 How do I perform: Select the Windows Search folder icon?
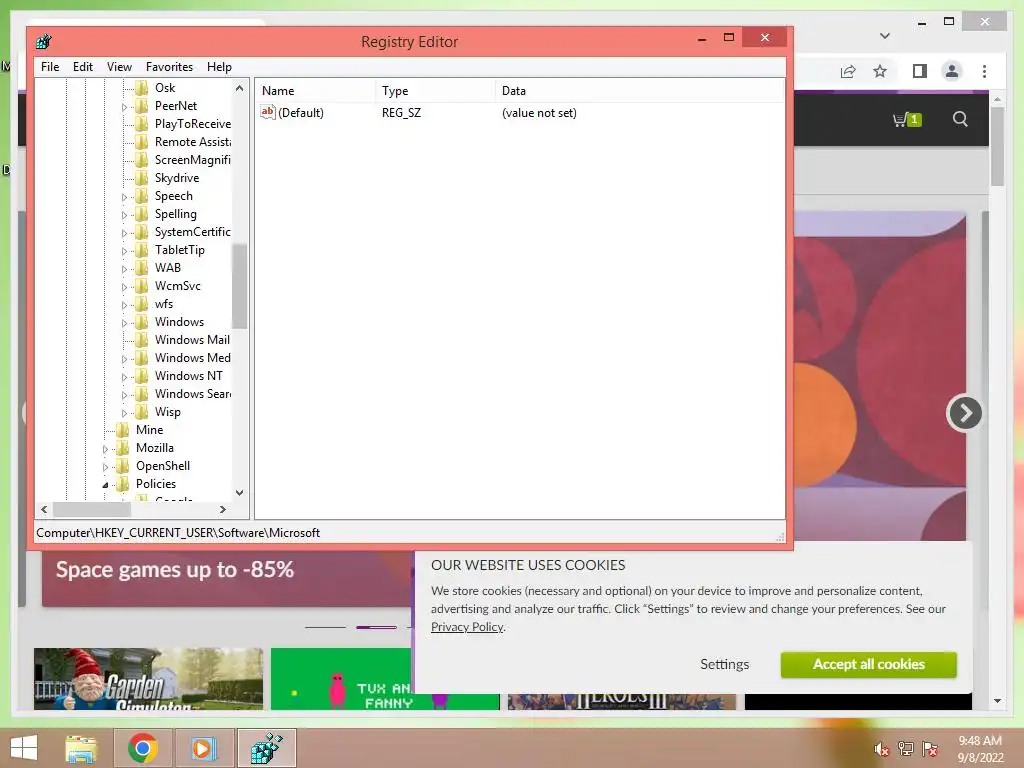[x=142, y=394]
